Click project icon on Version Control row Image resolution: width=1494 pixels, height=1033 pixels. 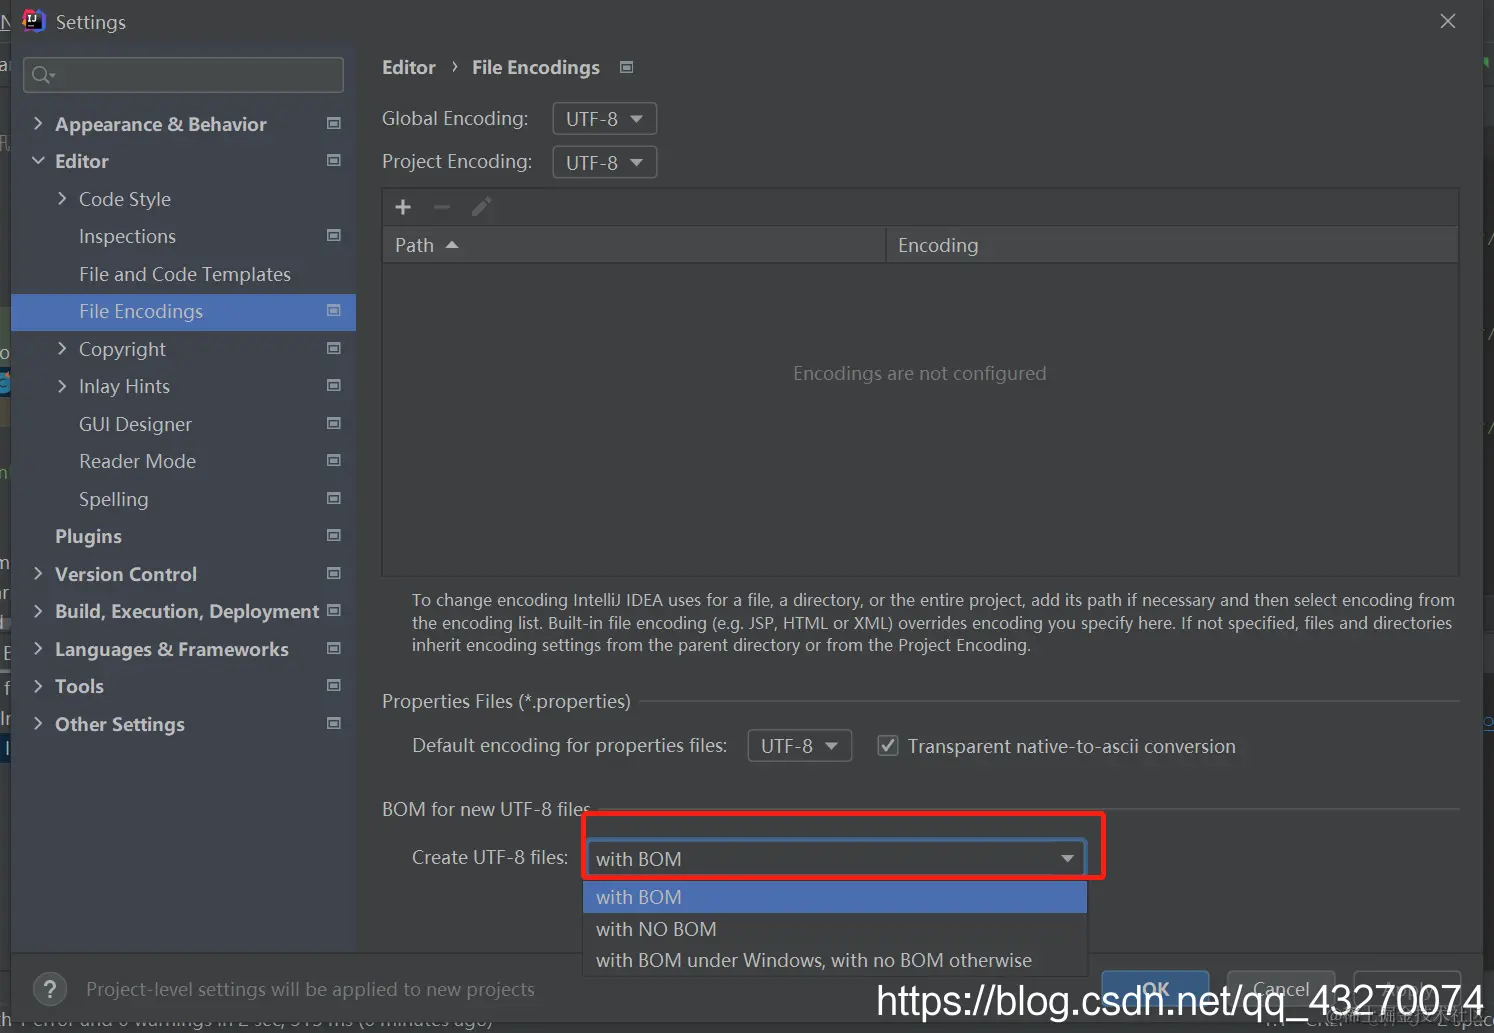click(334, 573)
